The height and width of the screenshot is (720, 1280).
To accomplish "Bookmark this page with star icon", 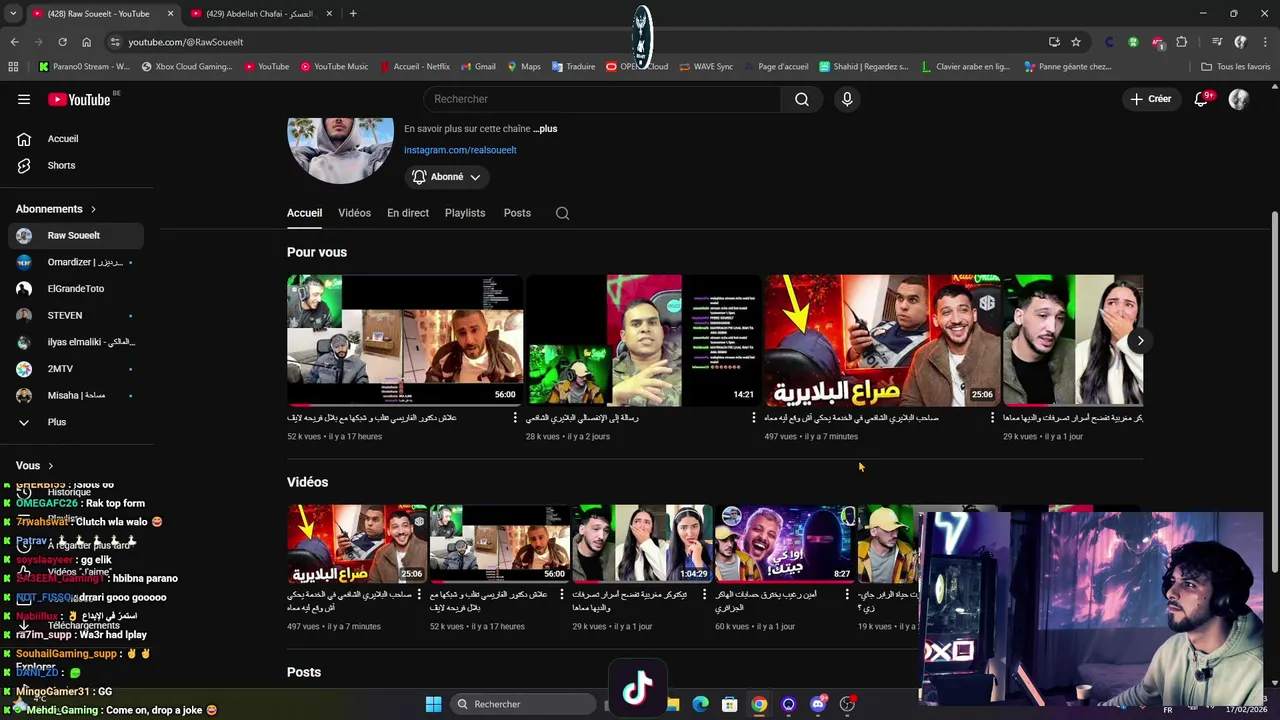I will [1076, 42].
